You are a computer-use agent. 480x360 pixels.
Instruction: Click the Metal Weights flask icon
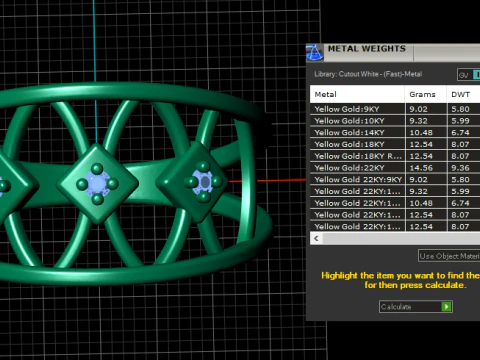pyautogui.click(x=314, y=53)
